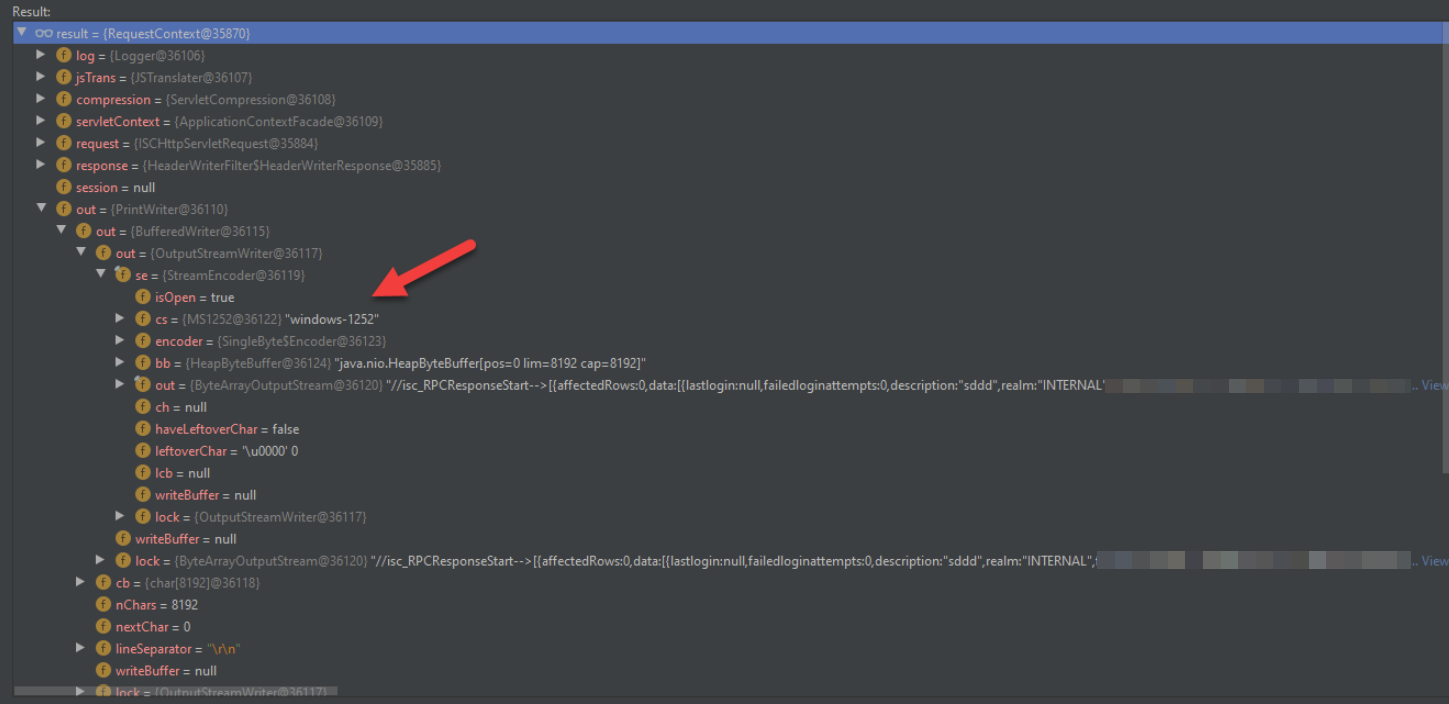Click the field icon for session variable

64,188
